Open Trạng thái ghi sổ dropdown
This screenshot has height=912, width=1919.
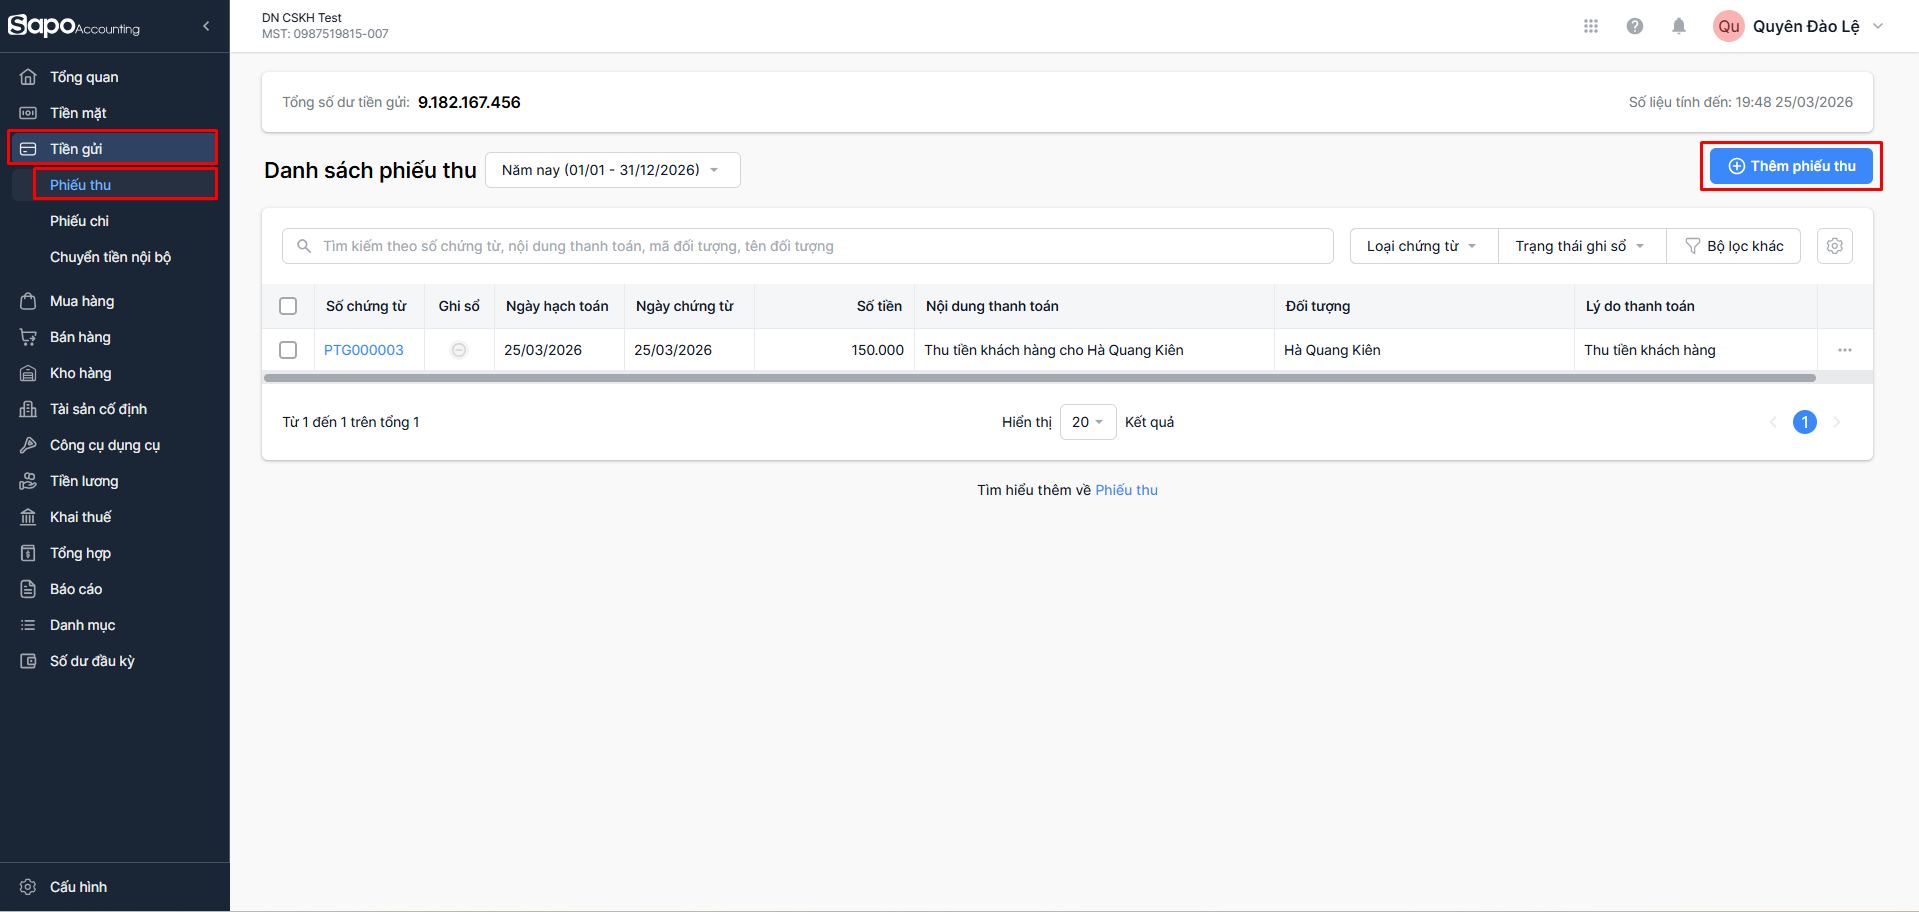tap(1580, 246)
